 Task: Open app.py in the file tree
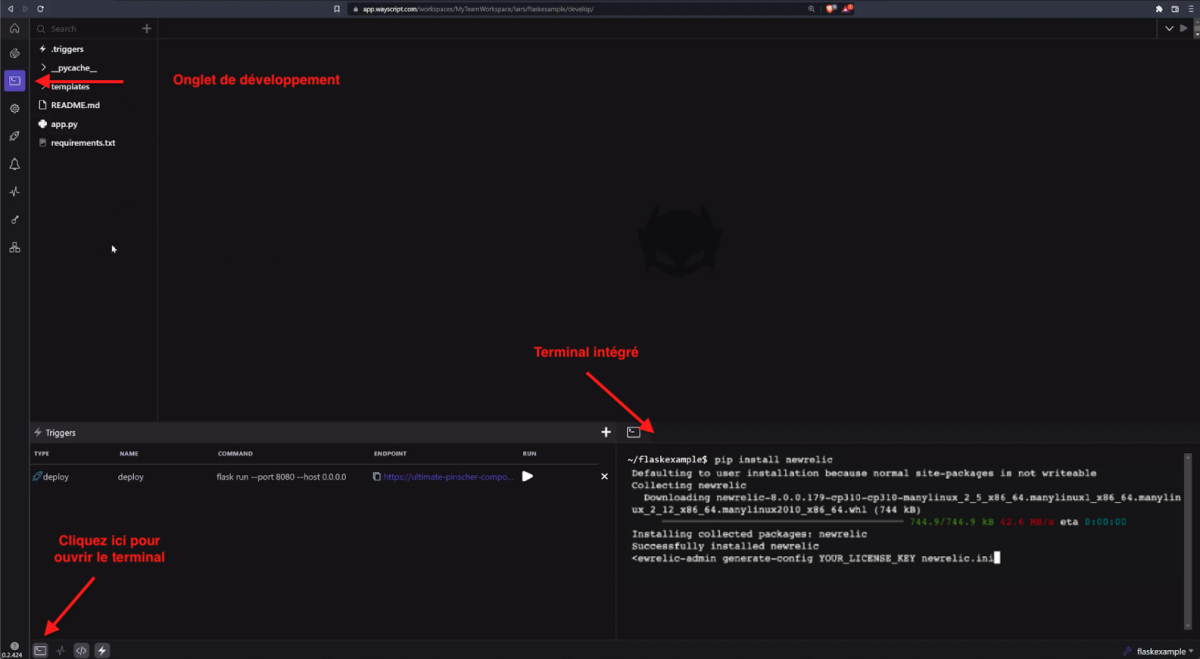[64, 124]
